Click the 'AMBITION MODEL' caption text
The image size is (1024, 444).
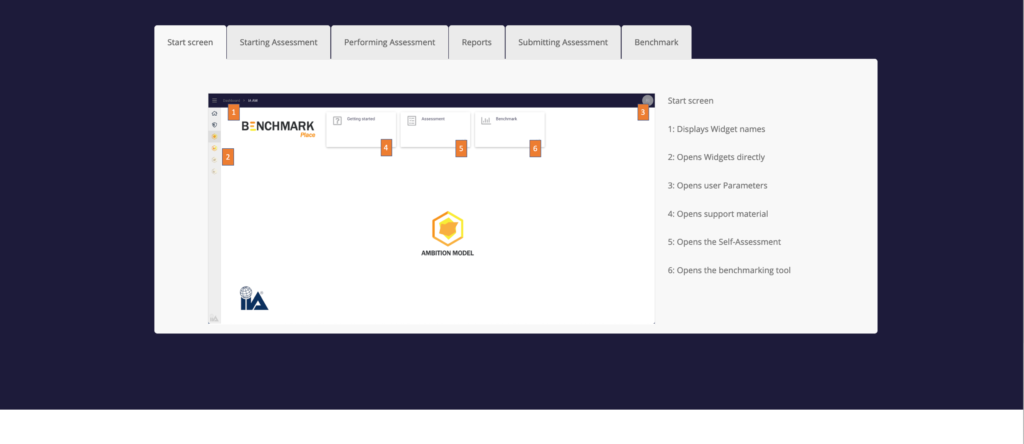tap(447, 253)
